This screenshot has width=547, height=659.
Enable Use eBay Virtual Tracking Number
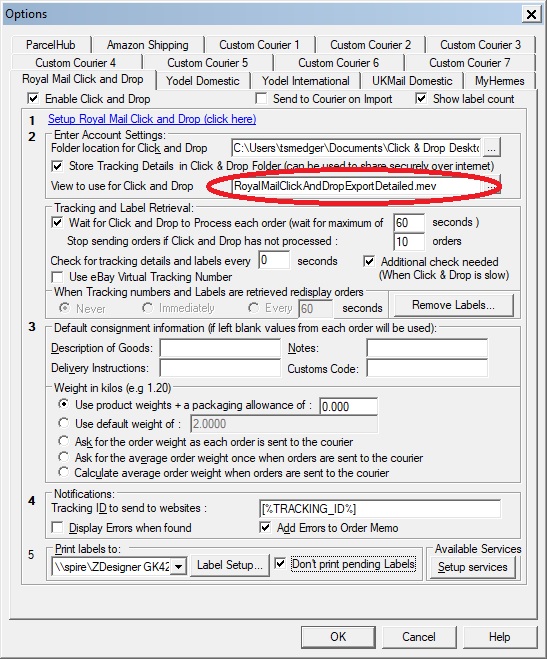coord(57,277)
